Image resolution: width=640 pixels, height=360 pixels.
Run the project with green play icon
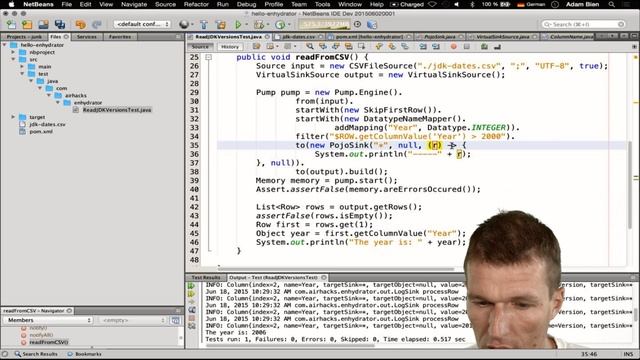point(238,25)
